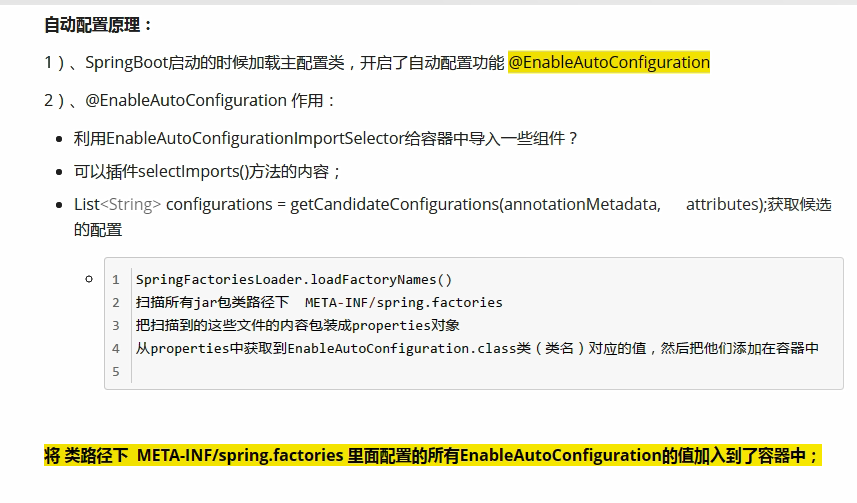Click the EnableAutoConfigurationImportSelector bullet text
This screenshot has width=857, height=503.
pos(325,138)
